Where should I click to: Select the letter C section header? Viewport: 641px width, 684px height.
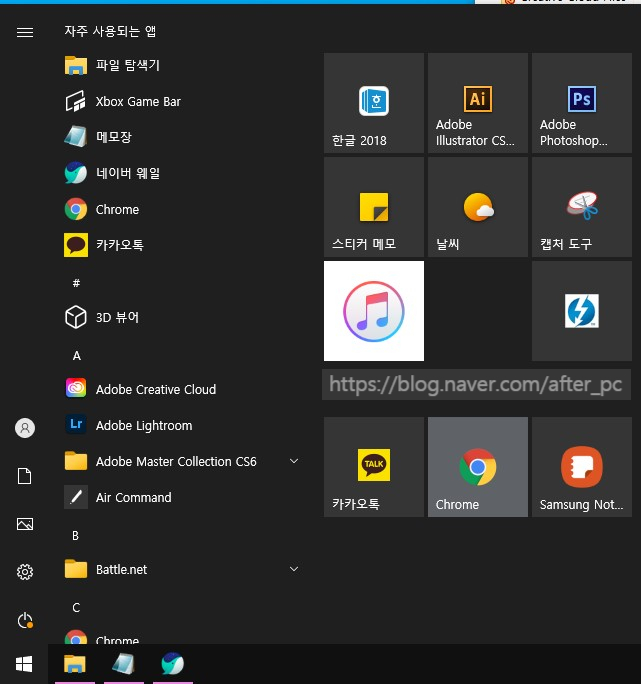click(x=76, y=608)
